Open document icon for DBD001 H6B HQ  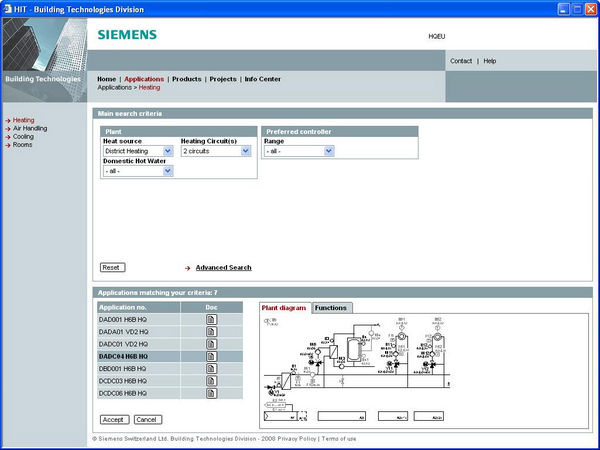coord(211,368)
